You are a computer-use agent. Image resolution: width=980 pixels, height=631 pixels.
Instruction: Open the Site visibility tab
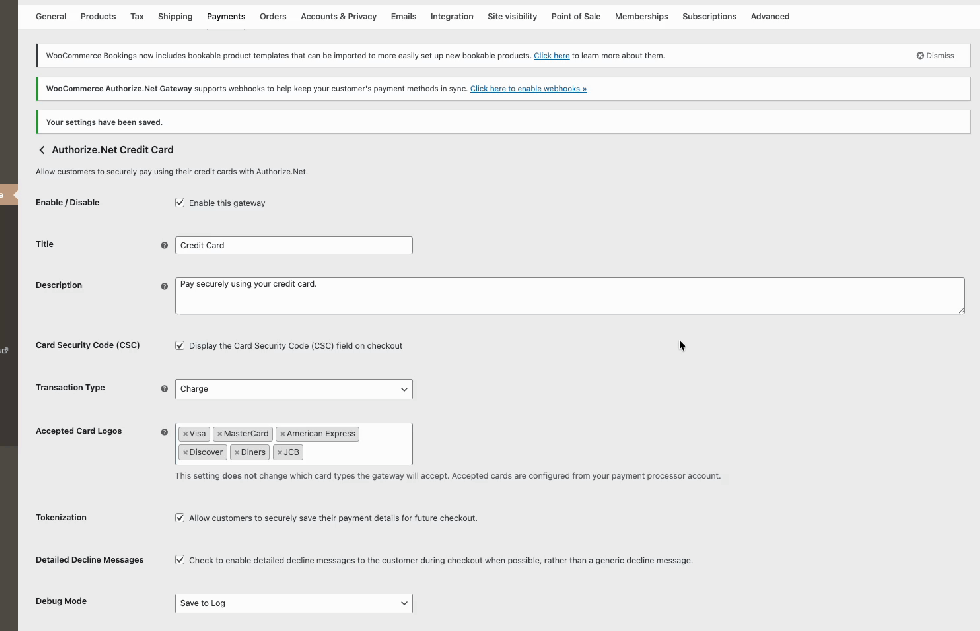click(x=512, y=16)
